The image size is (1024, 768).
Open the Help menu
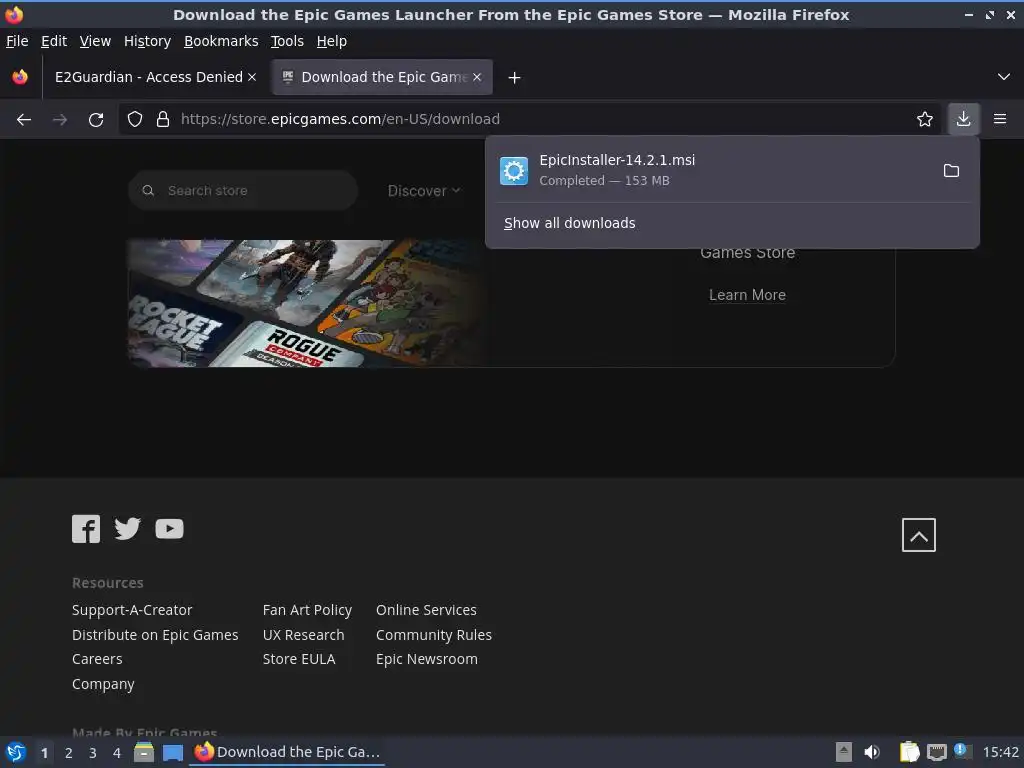point(332,41)
